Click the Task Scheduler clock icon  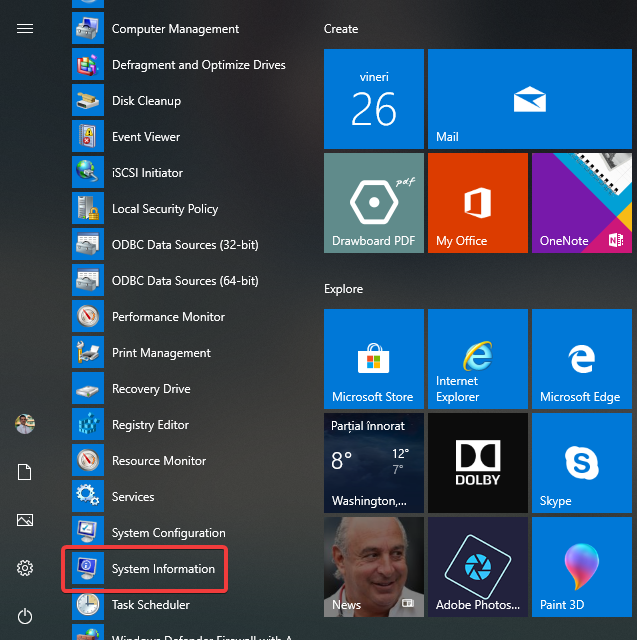[88, 604]
